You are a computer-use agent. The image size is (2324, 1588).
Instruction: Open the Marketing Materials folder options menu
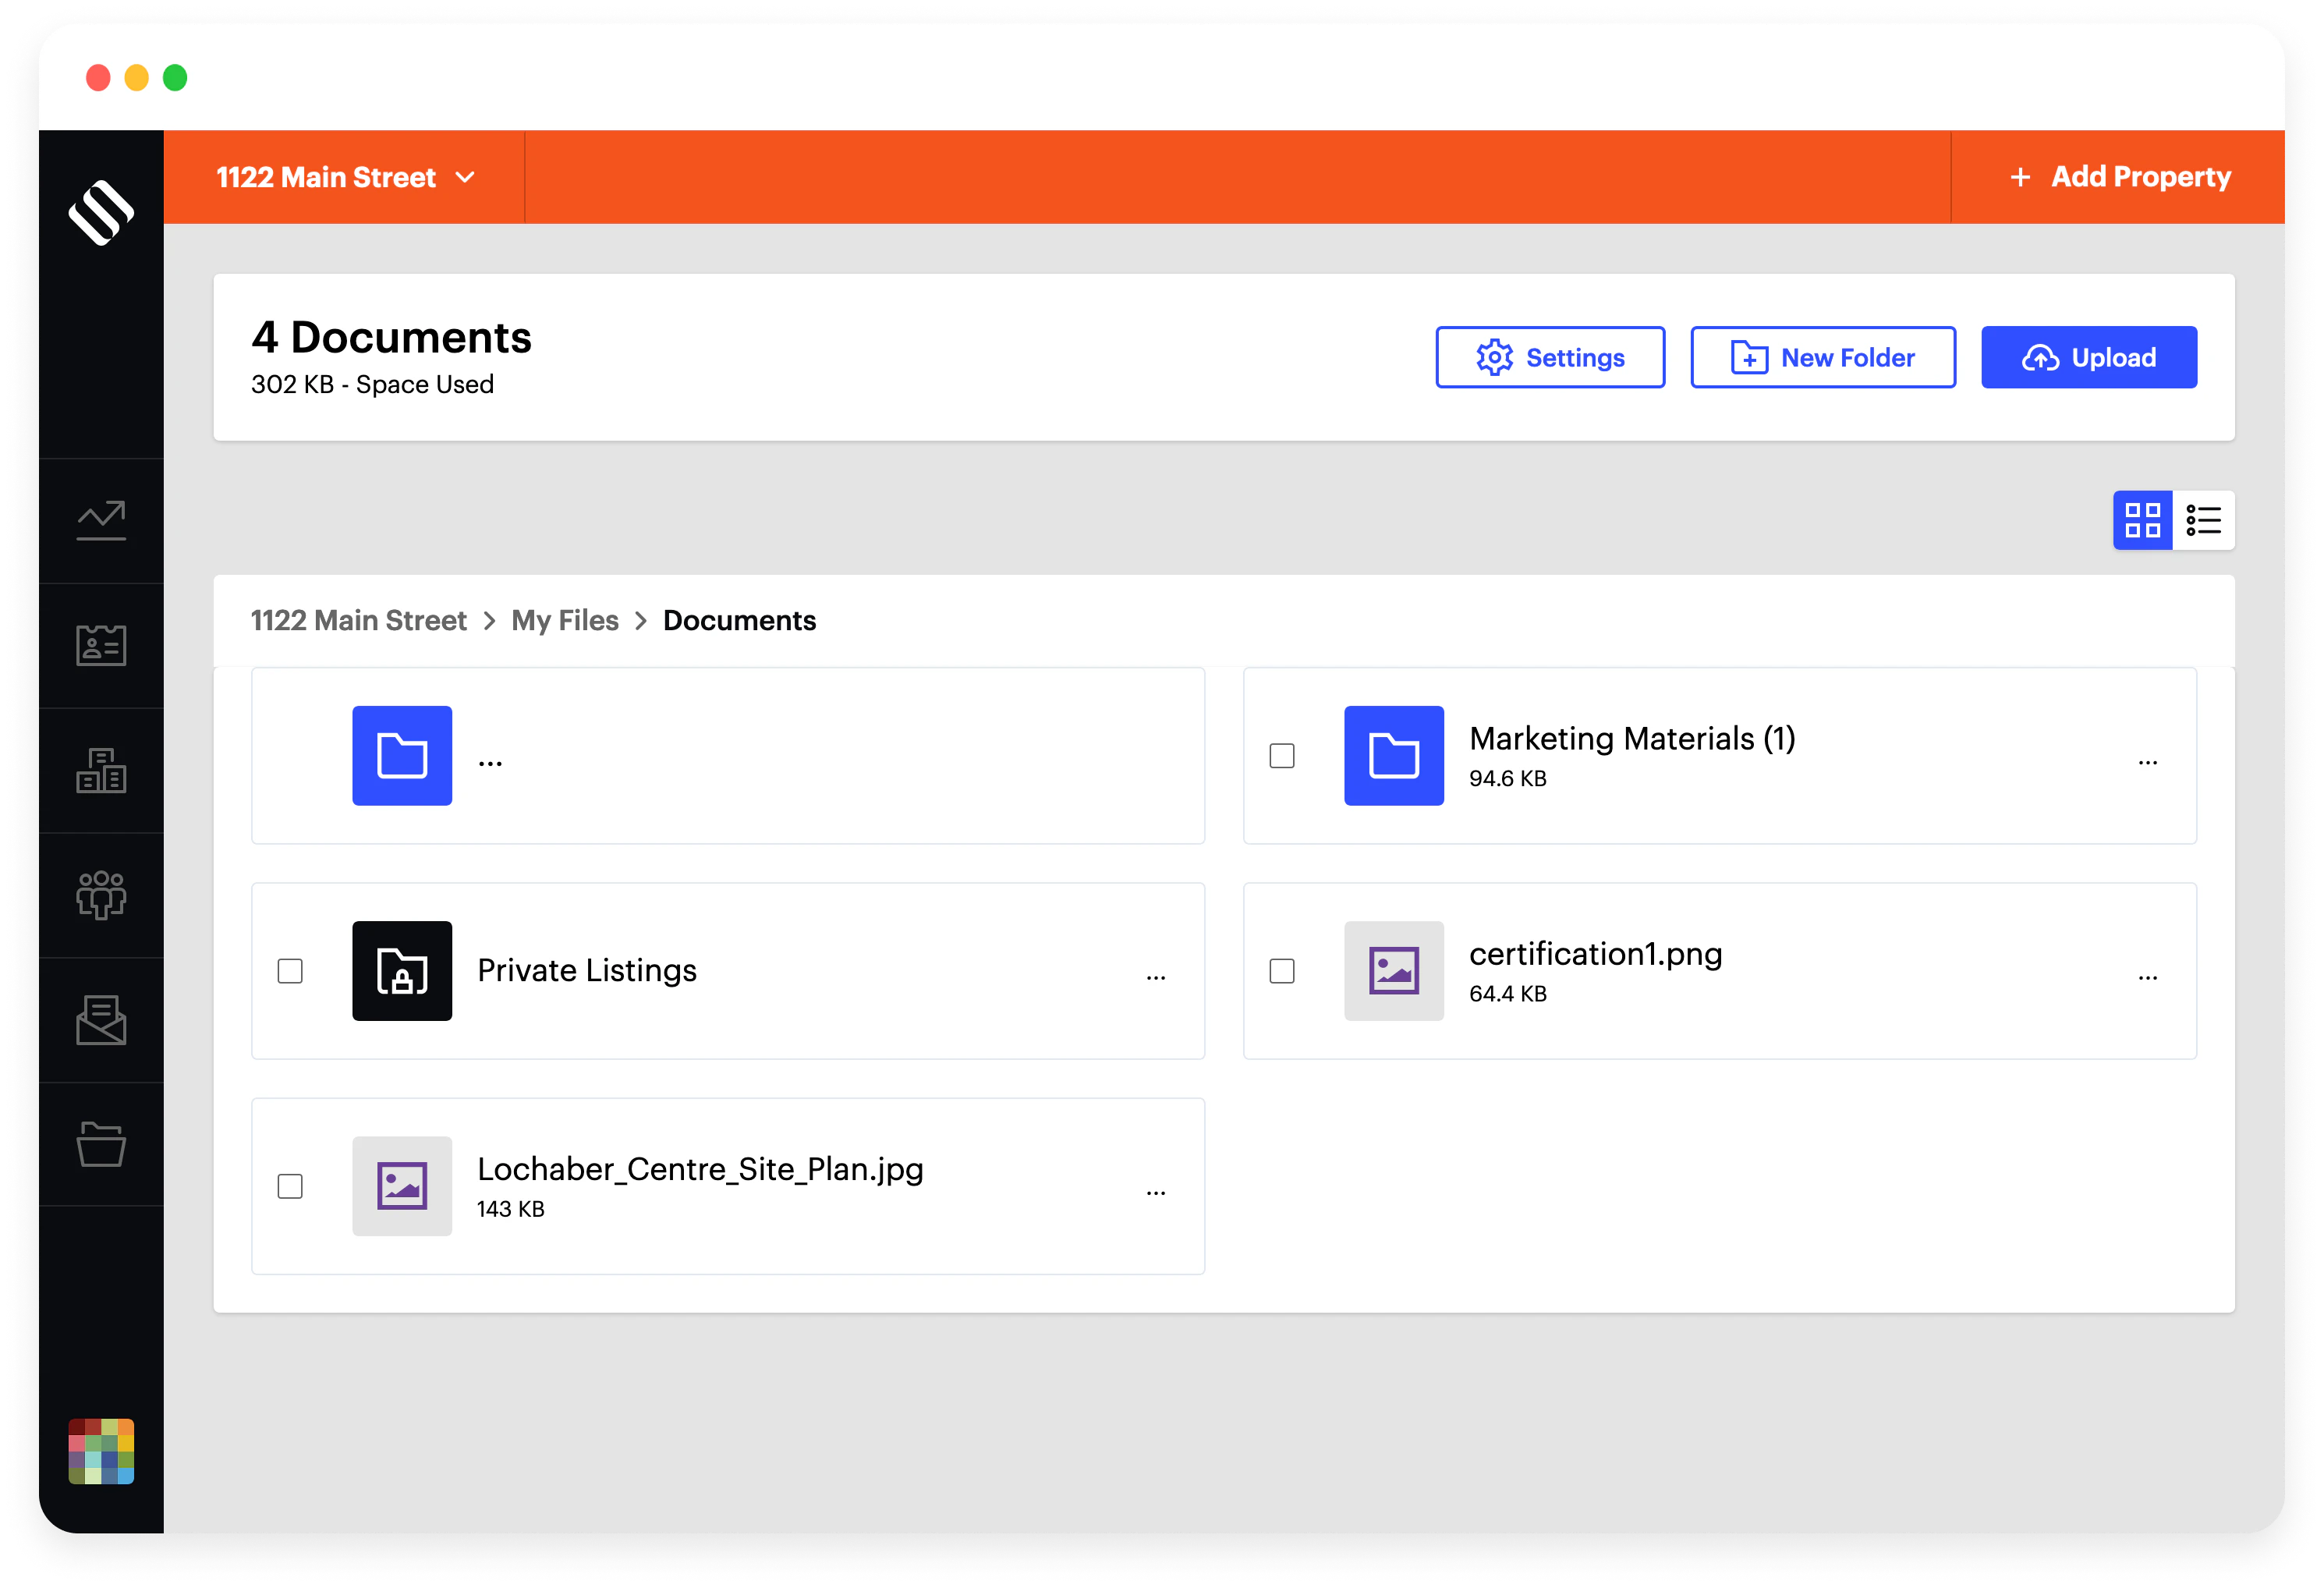point(2148,761)
